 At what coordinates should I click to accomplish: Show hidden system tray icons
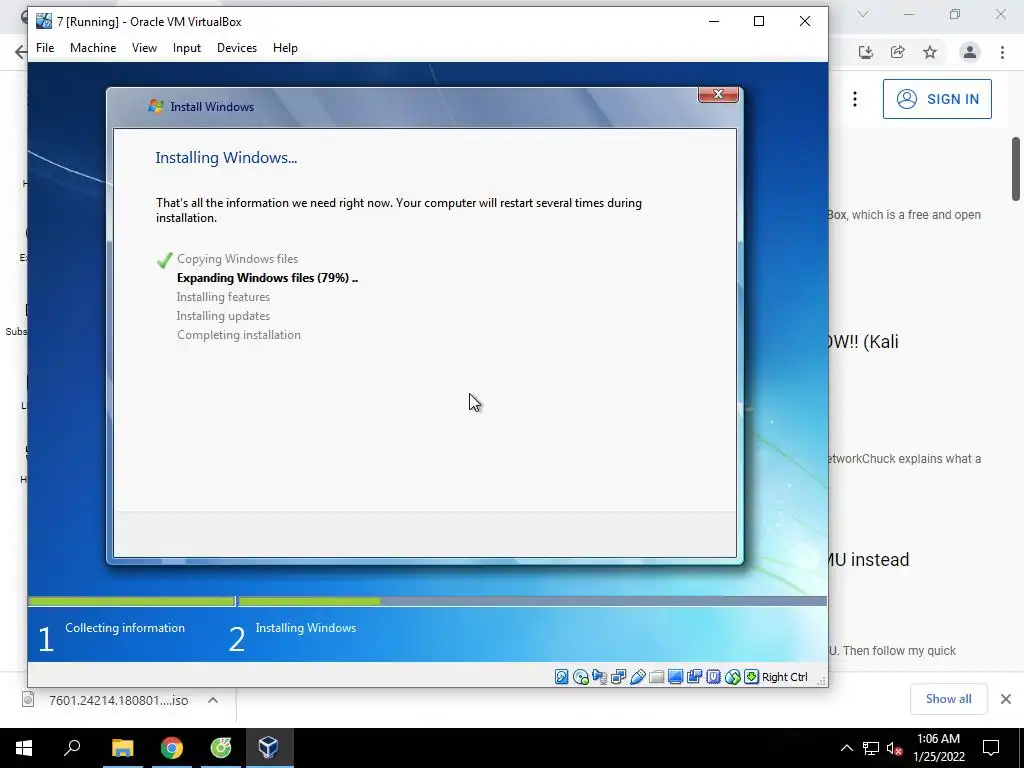pos(846,748)
